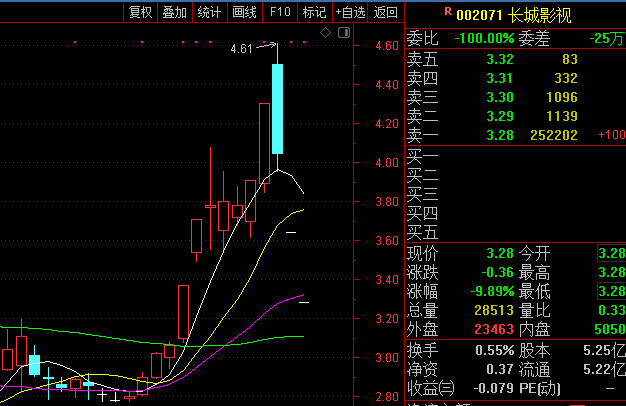The height and width of the screenshot is (406, 626).
Task: Activate the 画线 drawing tool
Action: coord(244,12)
